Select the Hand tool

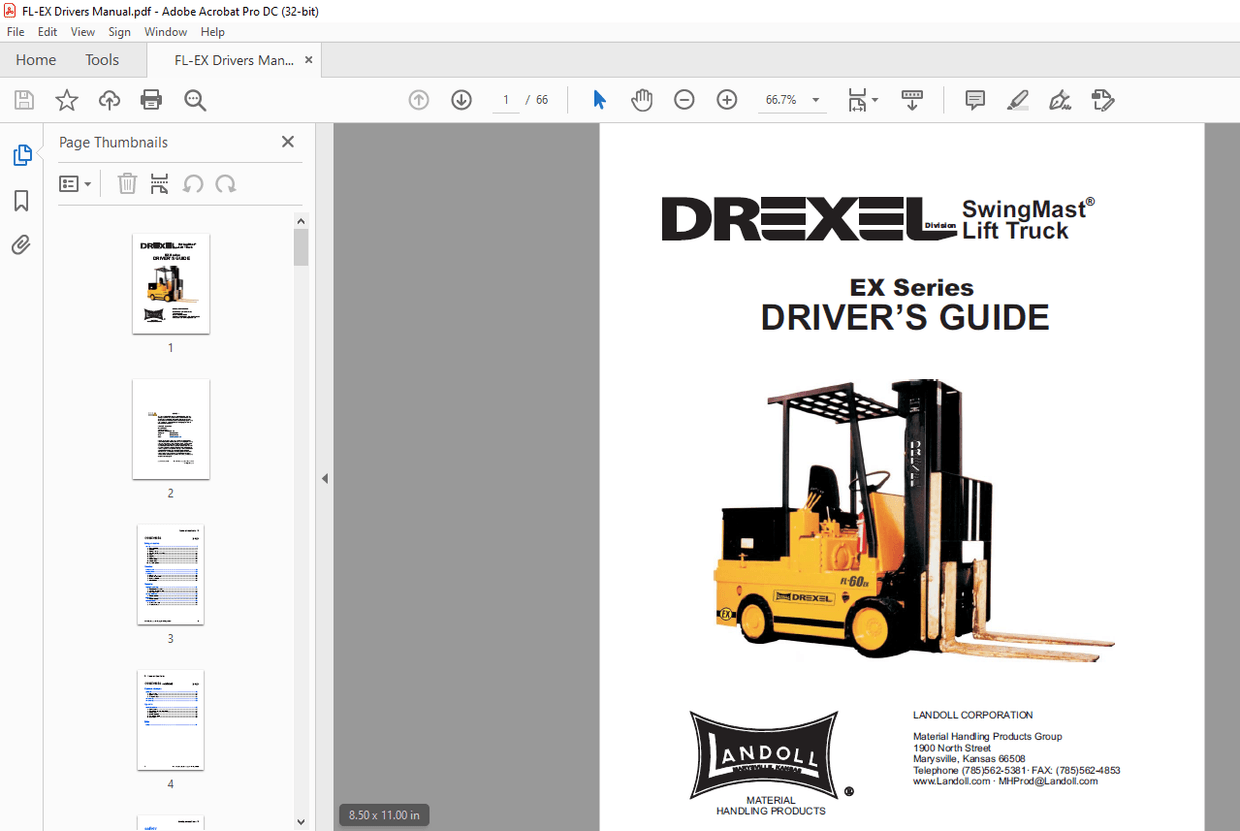[x=641, y=100]
